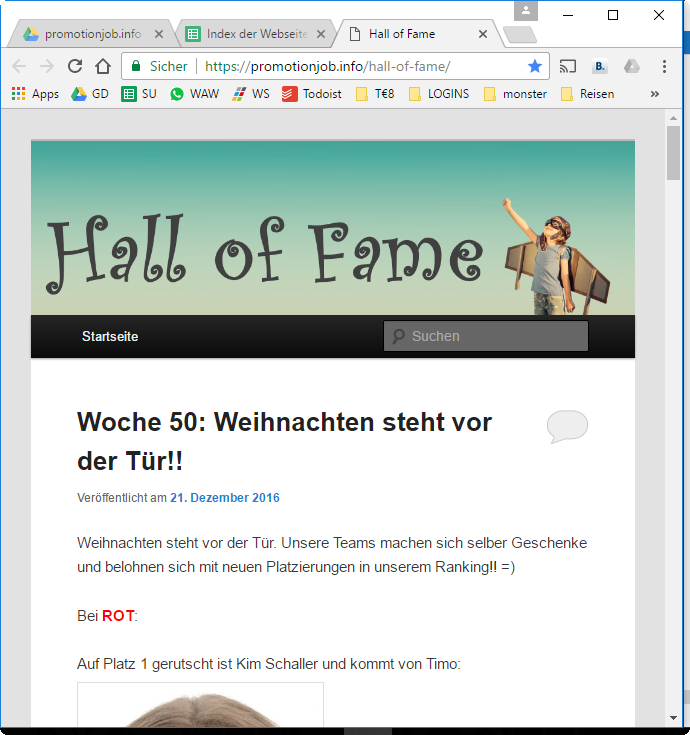
Task: Click the comment speech bubble icon
Action: pyautogui.click(x=567, y=427)
